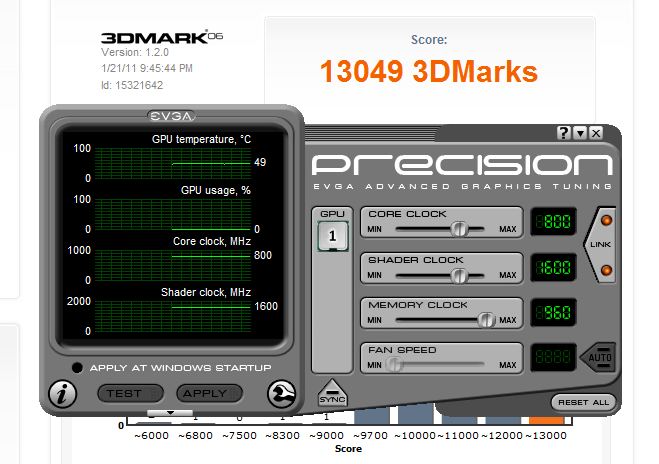659x464 pixels.
Task: Click the TEST button
Action: click(x=130, y=394)
